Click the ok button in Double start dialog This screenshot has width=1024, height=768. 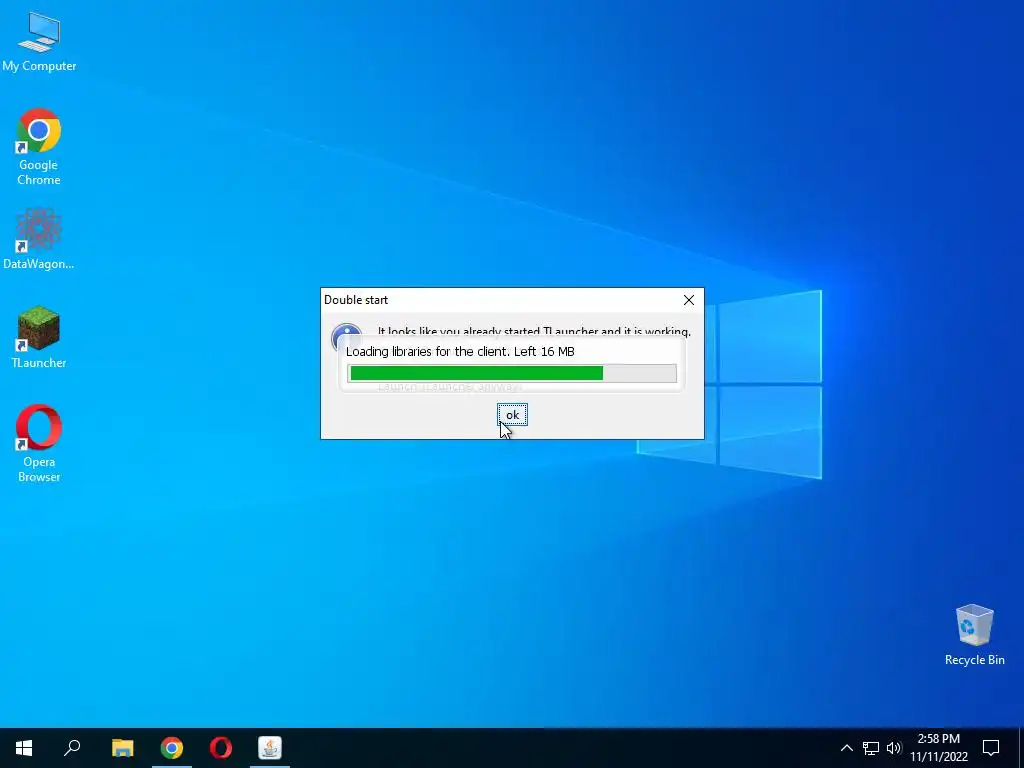(x=512, y=415)
